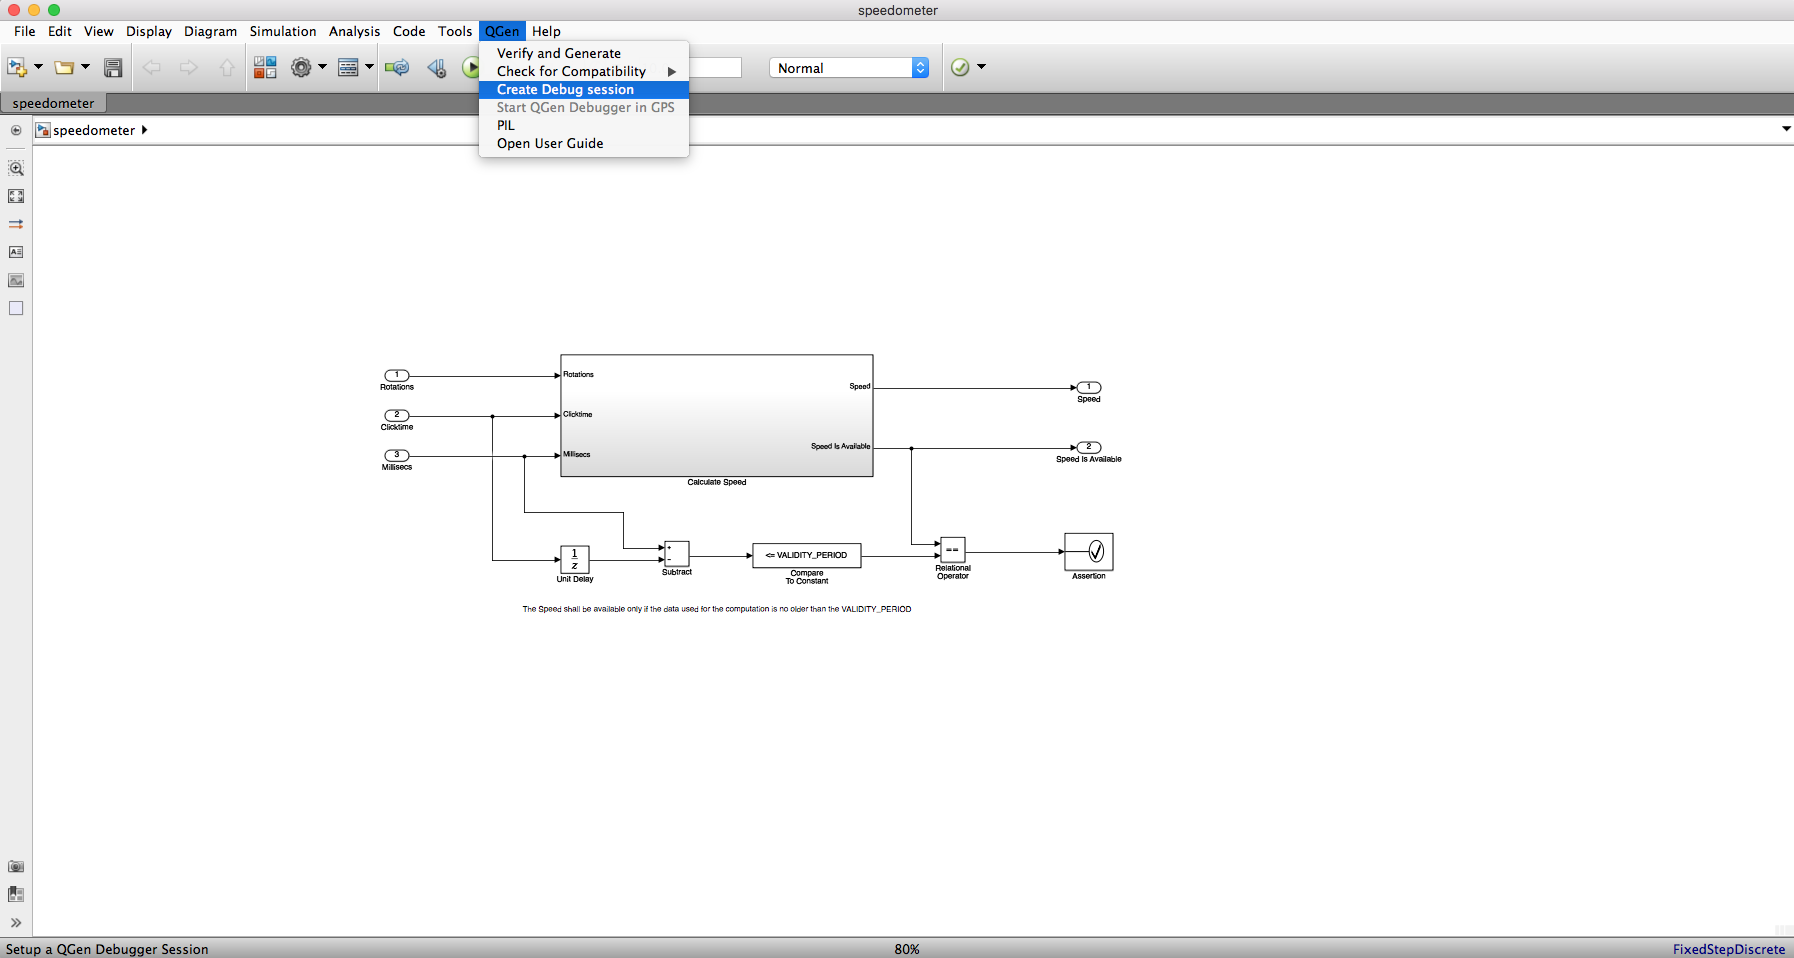Run simulation with the green play button
The image size is (1794, 958).
(x=471, y=67)
